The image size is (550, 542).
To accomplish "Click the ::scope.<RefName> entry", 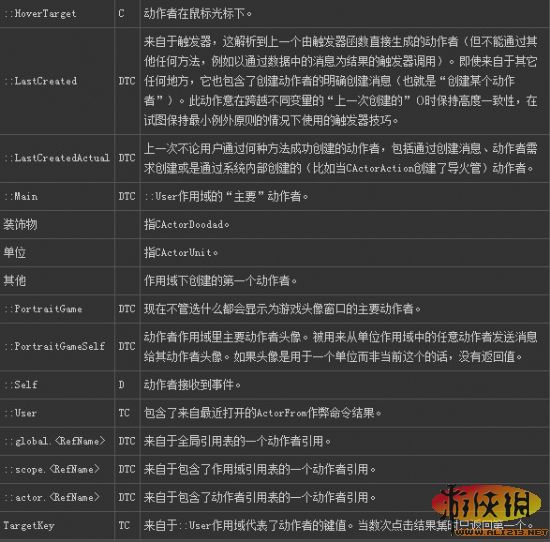I will (52, 469).
